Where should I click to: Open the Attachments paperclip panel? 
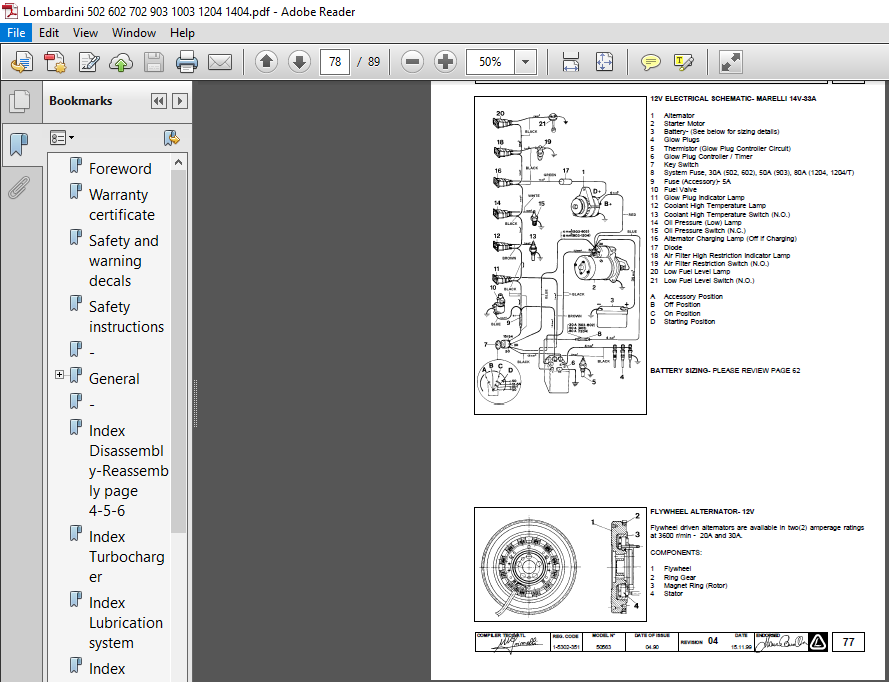point(19,188)
